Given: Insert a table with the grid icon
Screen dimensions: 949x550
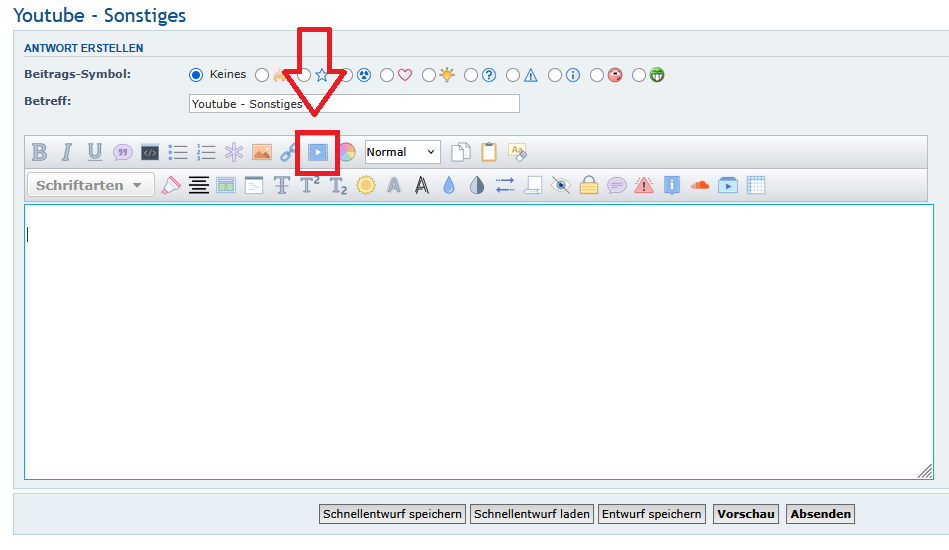Looking at the screenshot, I should point(756,185).
